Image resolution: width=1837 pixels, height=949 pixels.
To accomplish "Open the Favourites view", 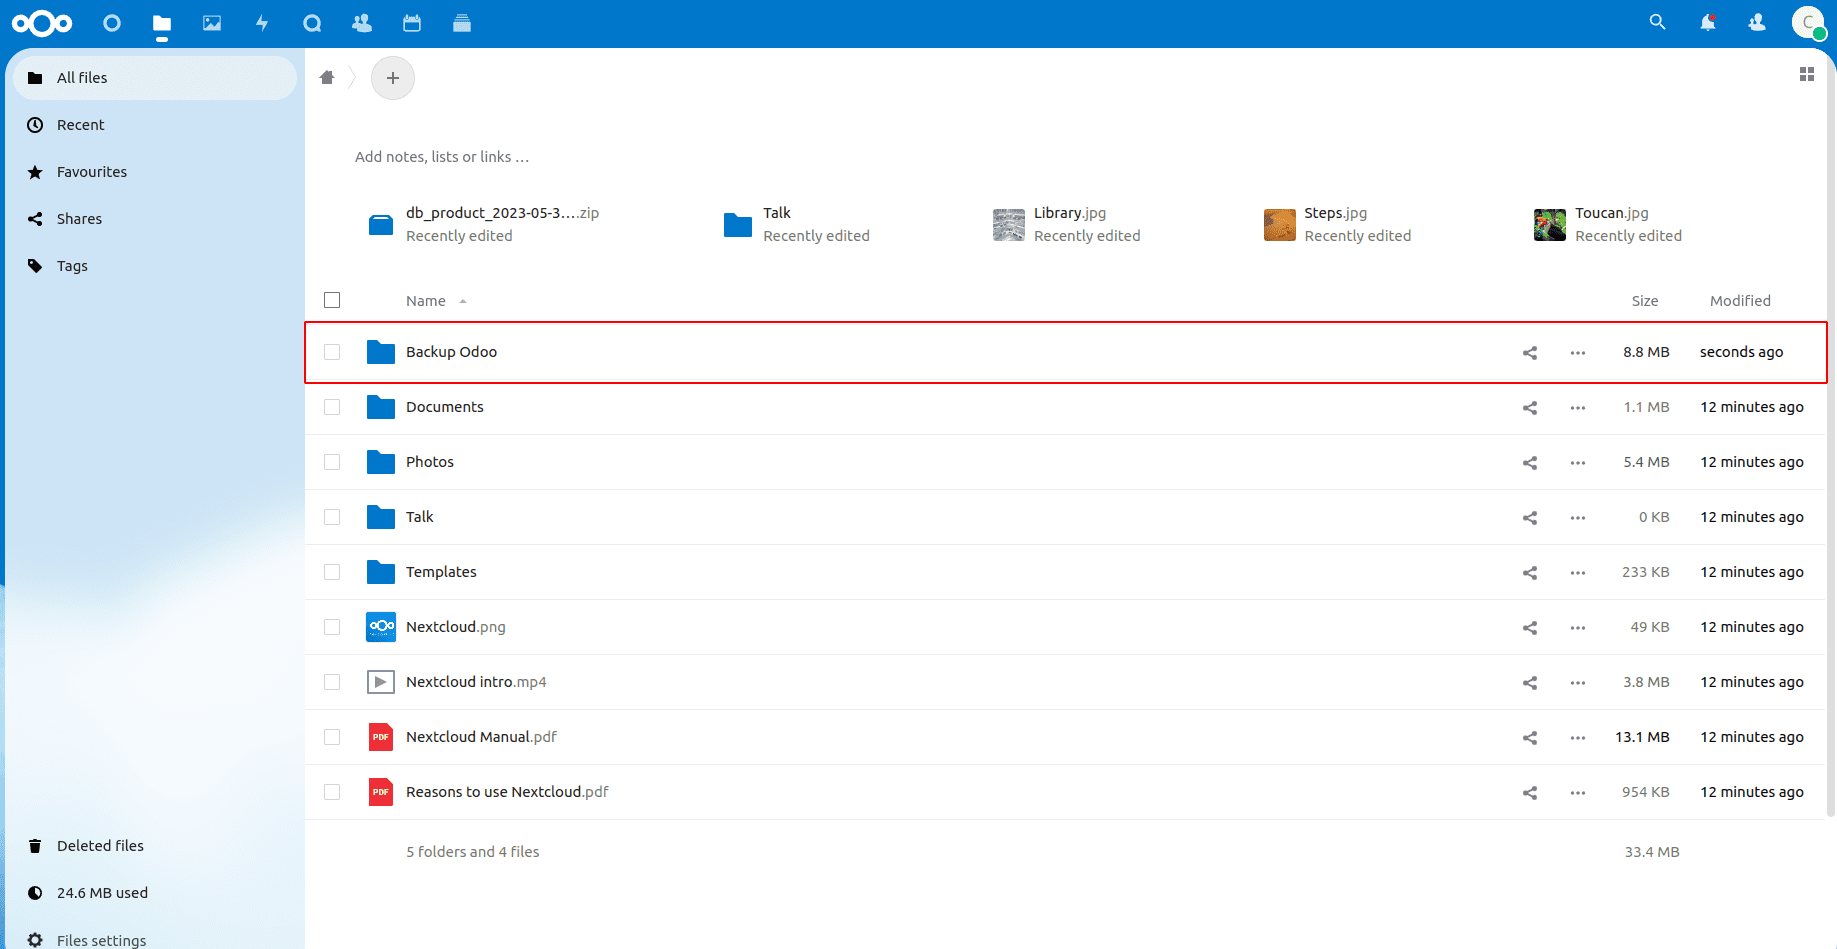I will point(155,172).
